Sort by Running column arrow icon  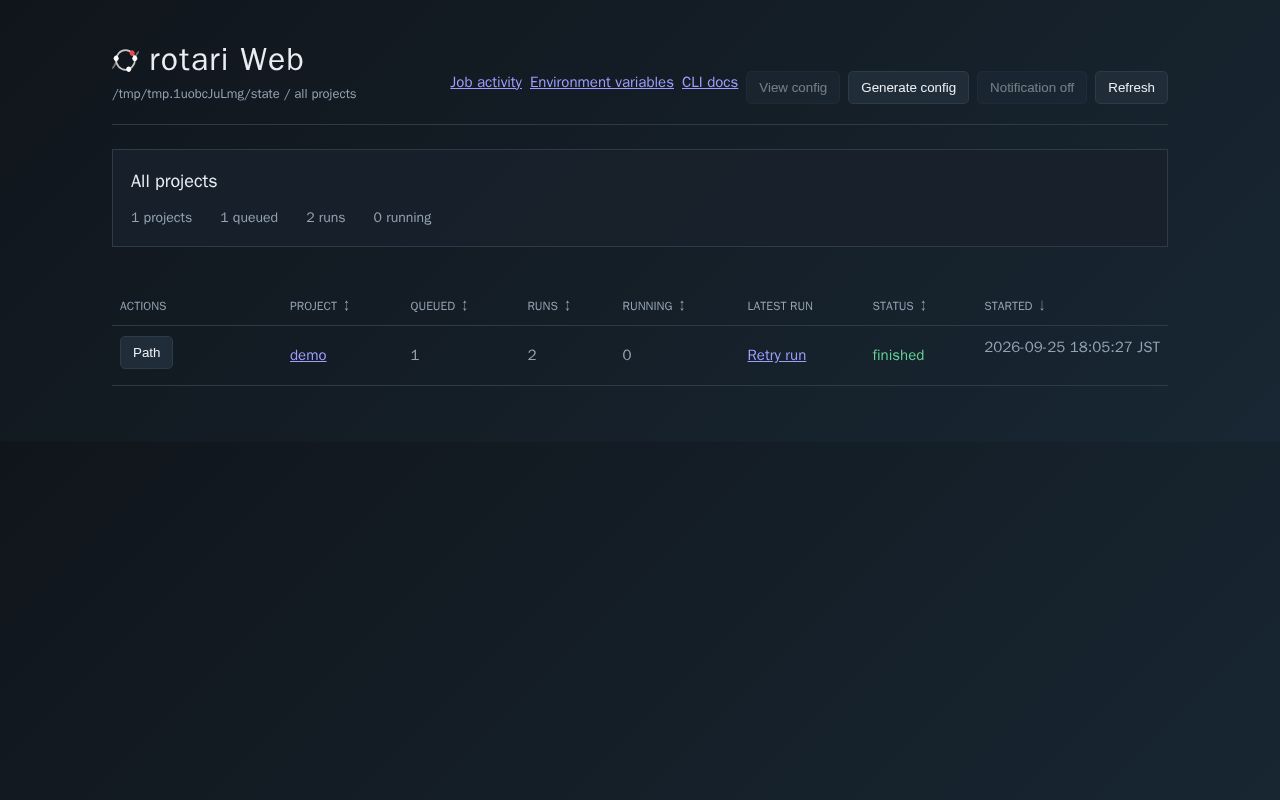tap(682, 305)
